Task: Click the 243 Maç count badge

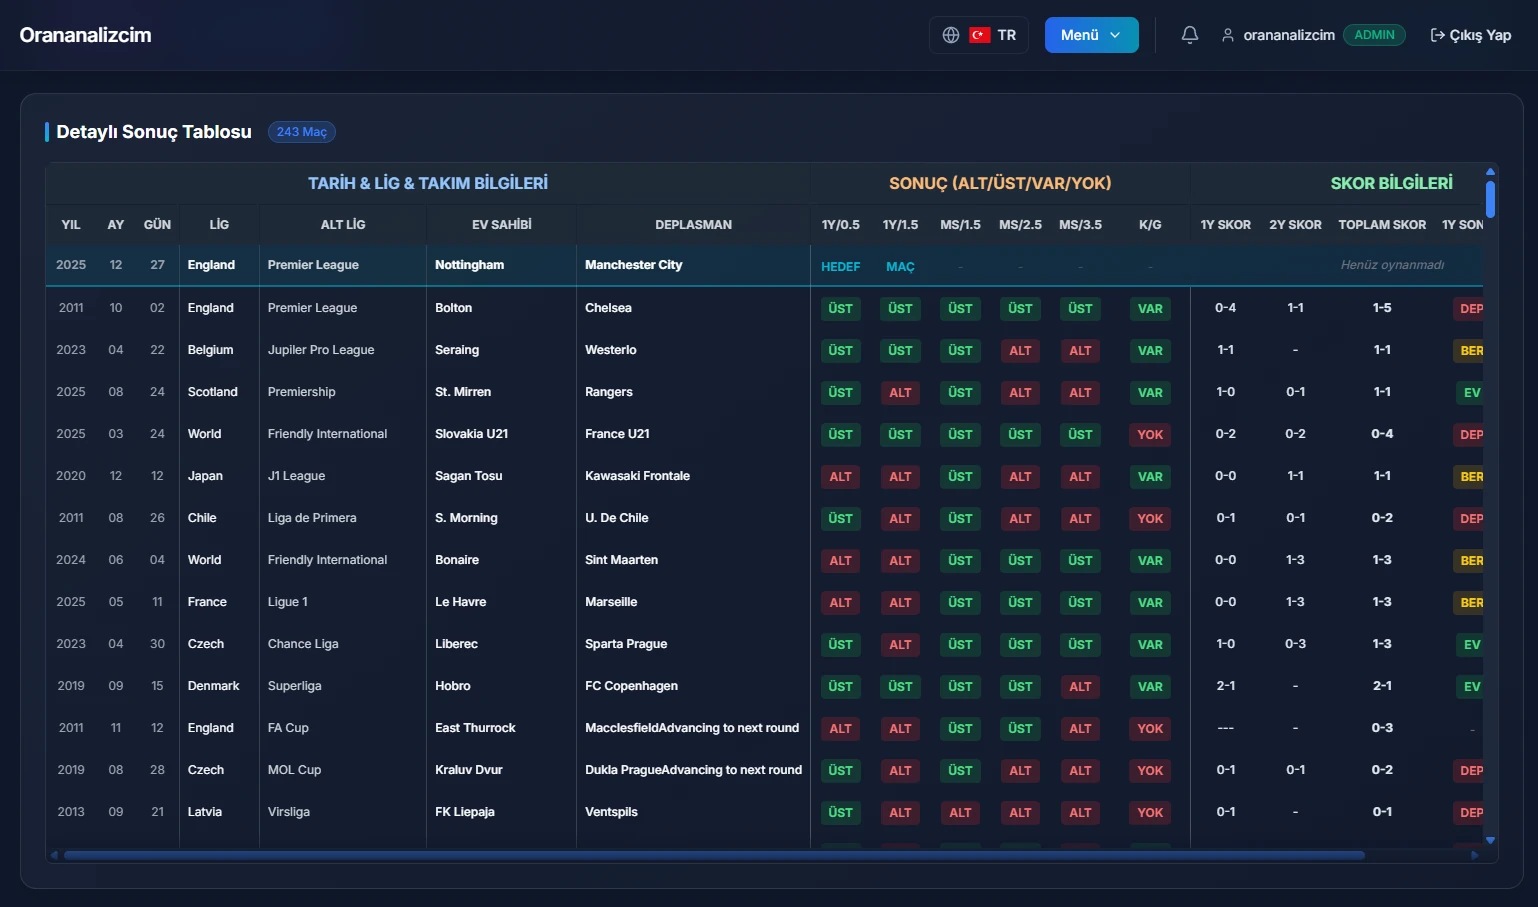Action: (x=301, y=132)
